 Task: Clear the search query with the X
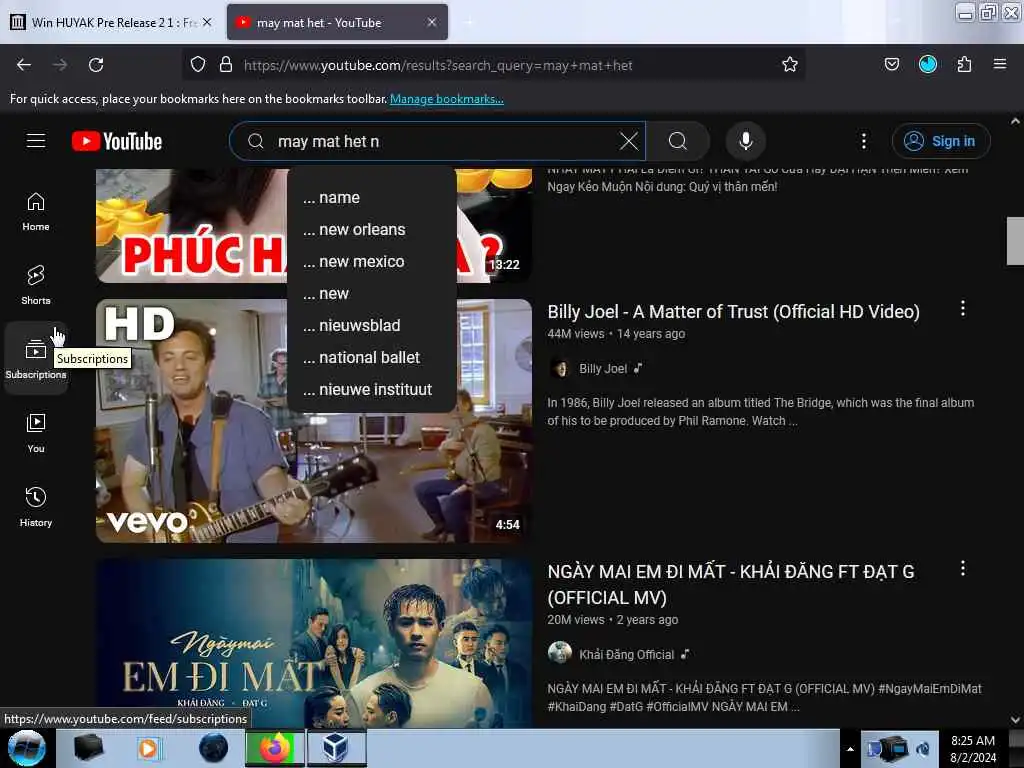[628, 141]
